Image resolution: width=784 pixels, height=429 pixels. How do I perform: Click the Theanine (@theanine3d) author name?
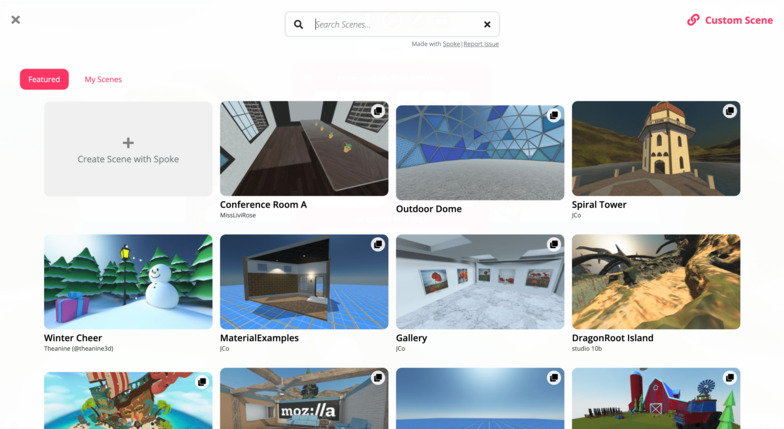click(x=78, y=348)
